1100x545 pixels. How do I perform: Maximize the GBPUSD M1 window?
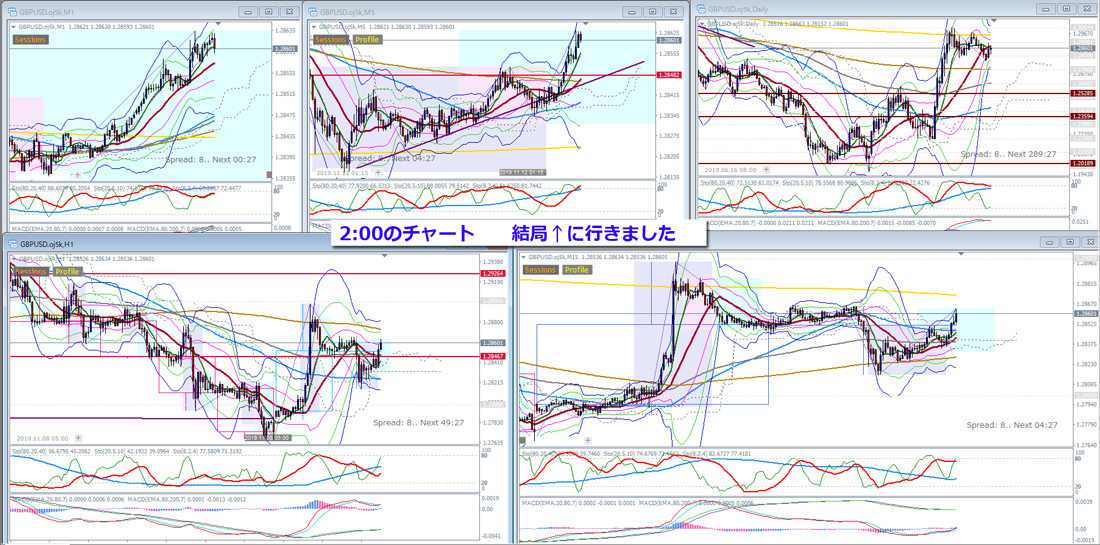pos(269,11)
